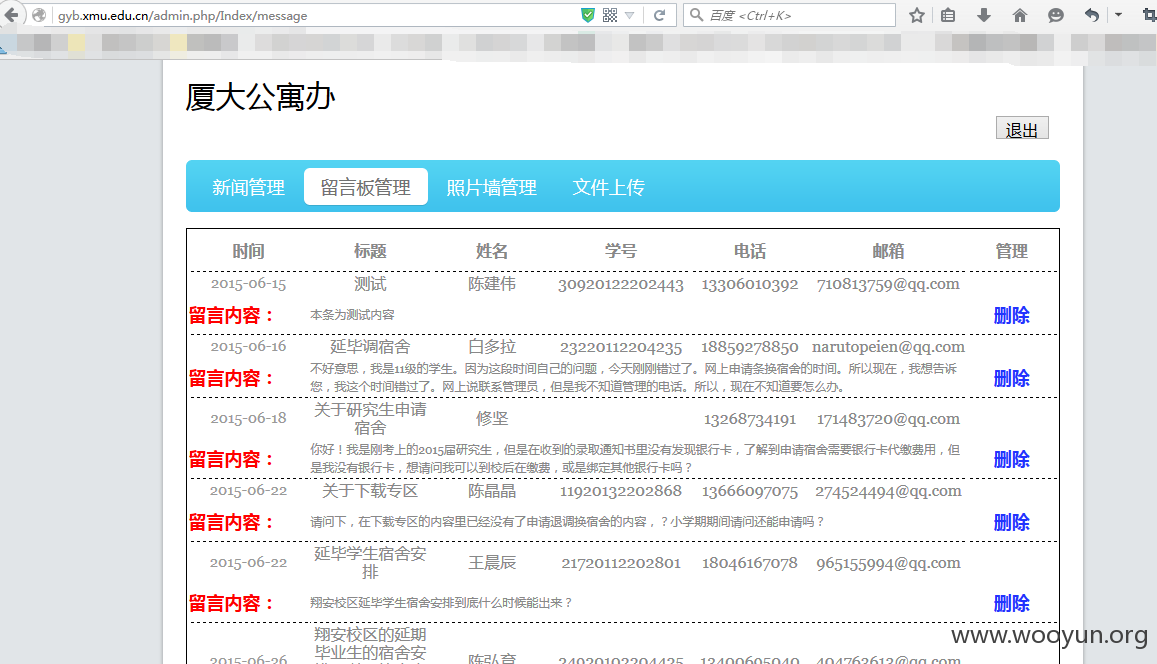This screenshot has height=664, width=1157.
Task: Click the name 王晨辰
Action: (491, 563)
